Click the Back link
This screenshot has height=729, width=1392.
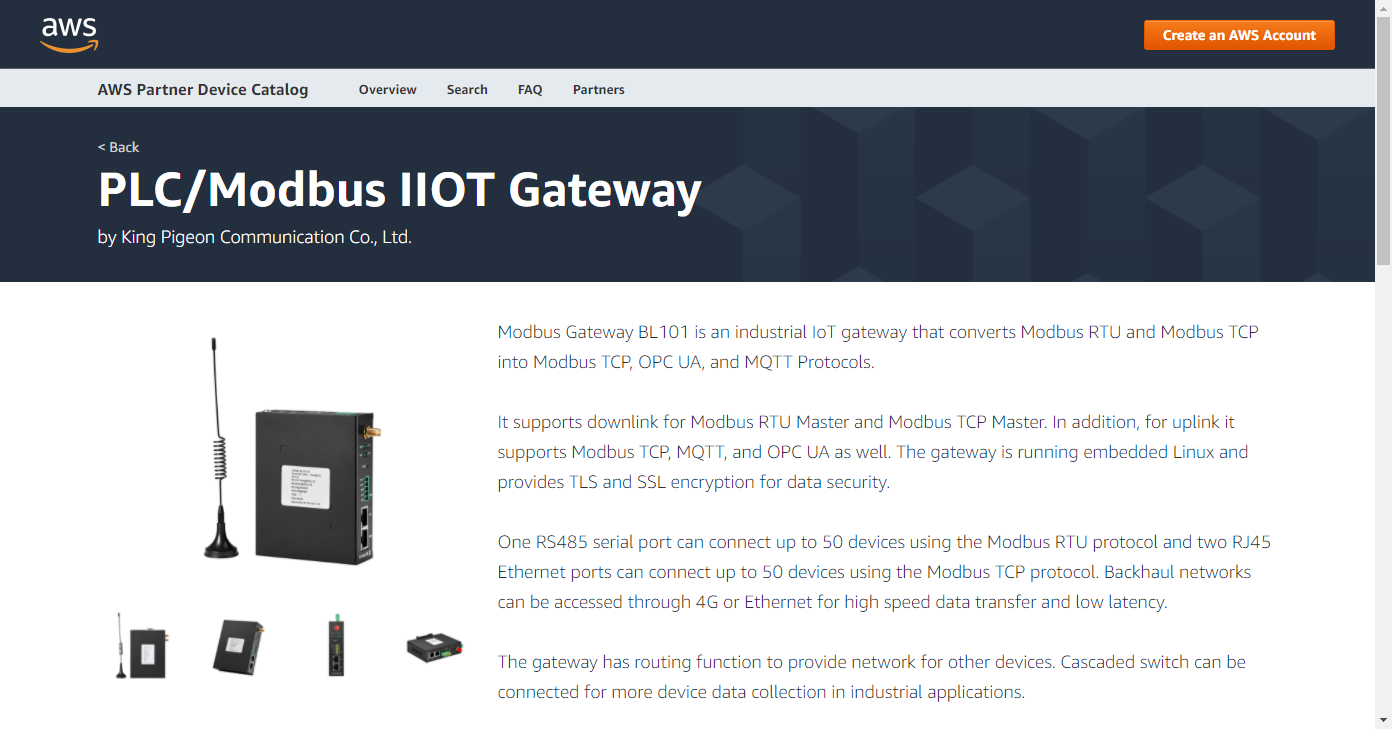coord(118,147)
